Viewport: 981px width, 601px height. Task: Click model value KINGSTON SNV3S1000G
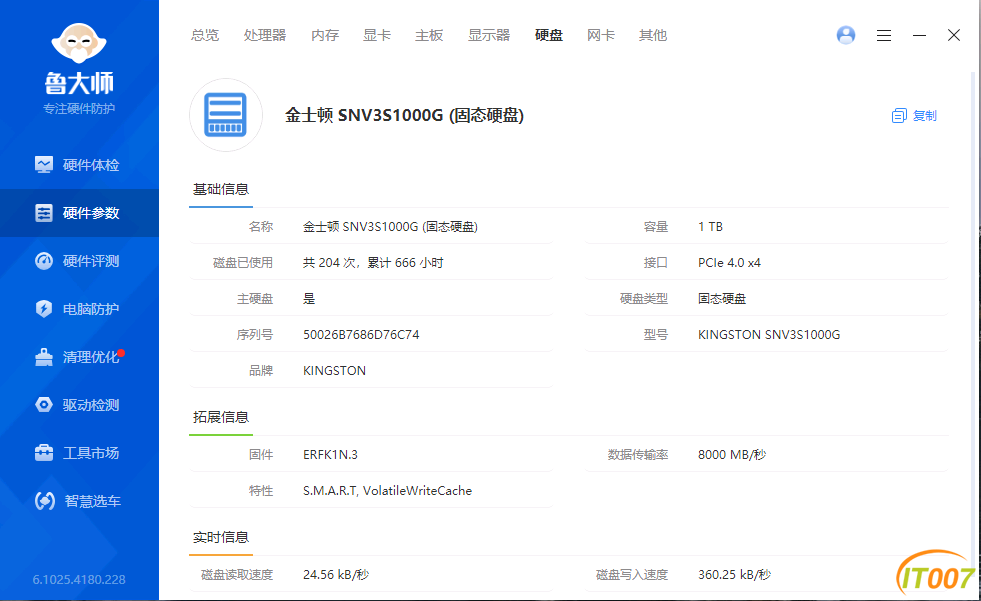769,335
